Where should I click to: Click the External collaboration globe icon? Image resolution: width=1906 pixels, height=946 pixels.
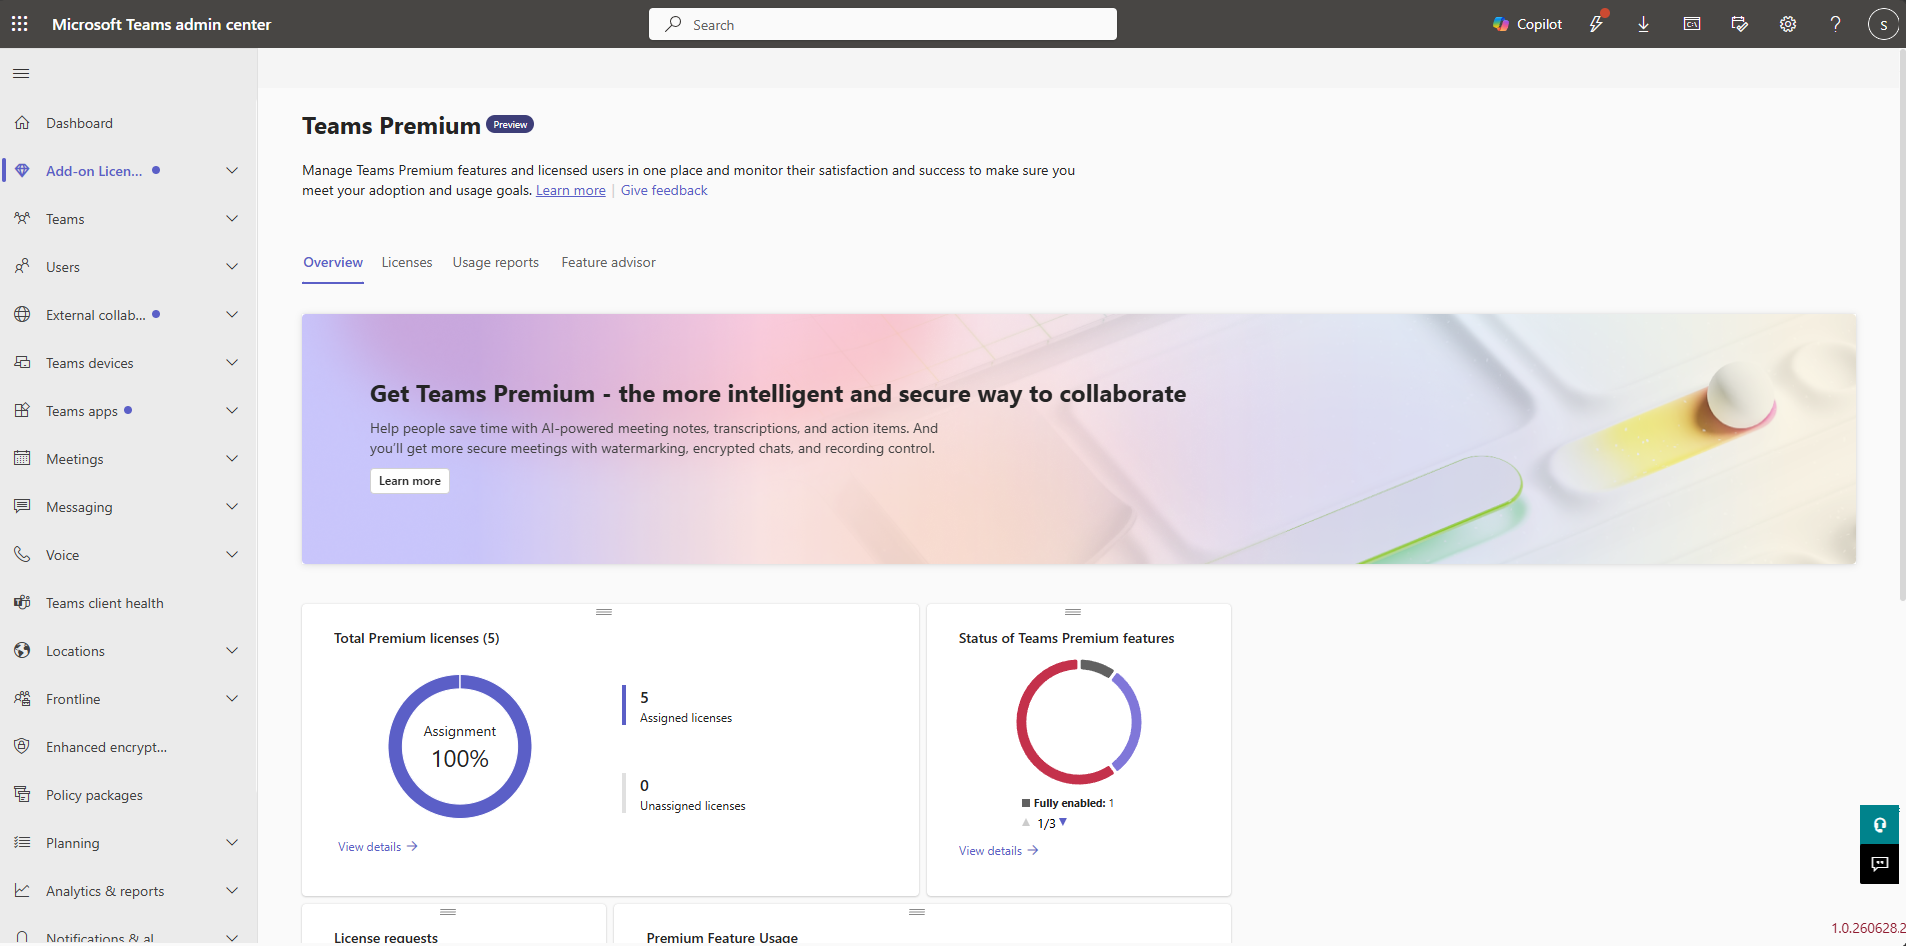click(22, 315)
